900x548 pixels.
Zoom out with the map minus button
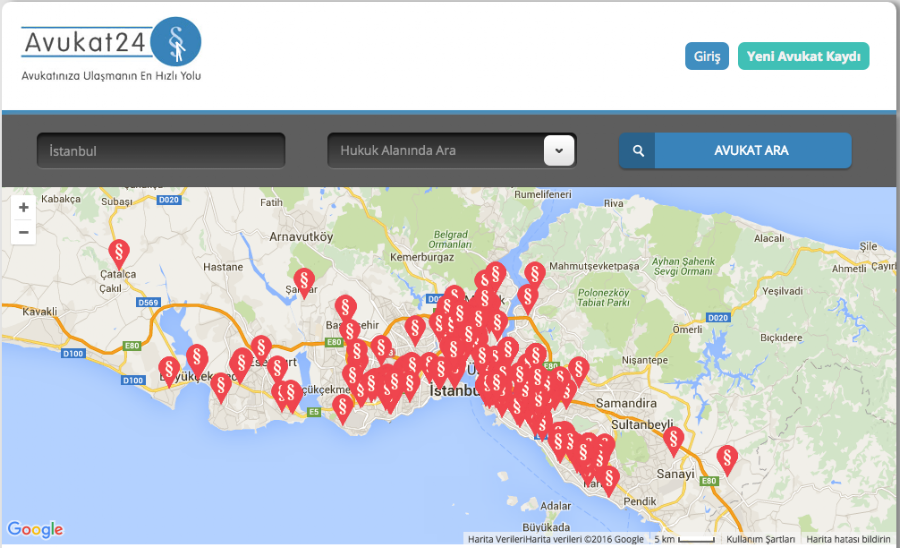[24, 232]
